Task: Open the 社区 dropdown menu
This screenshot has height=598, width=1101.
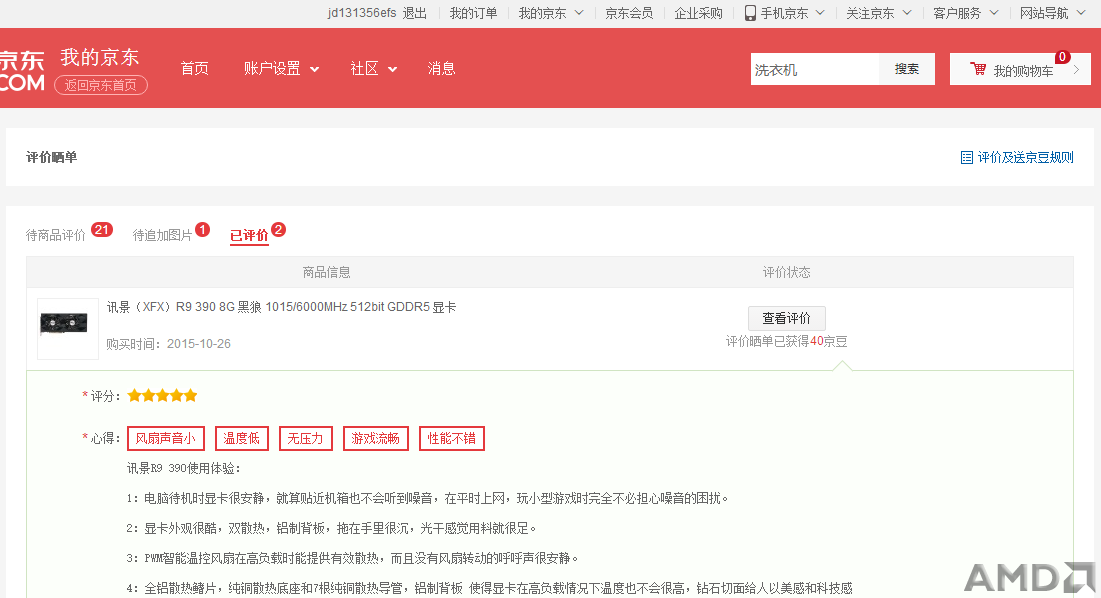Action: (374, 68)
